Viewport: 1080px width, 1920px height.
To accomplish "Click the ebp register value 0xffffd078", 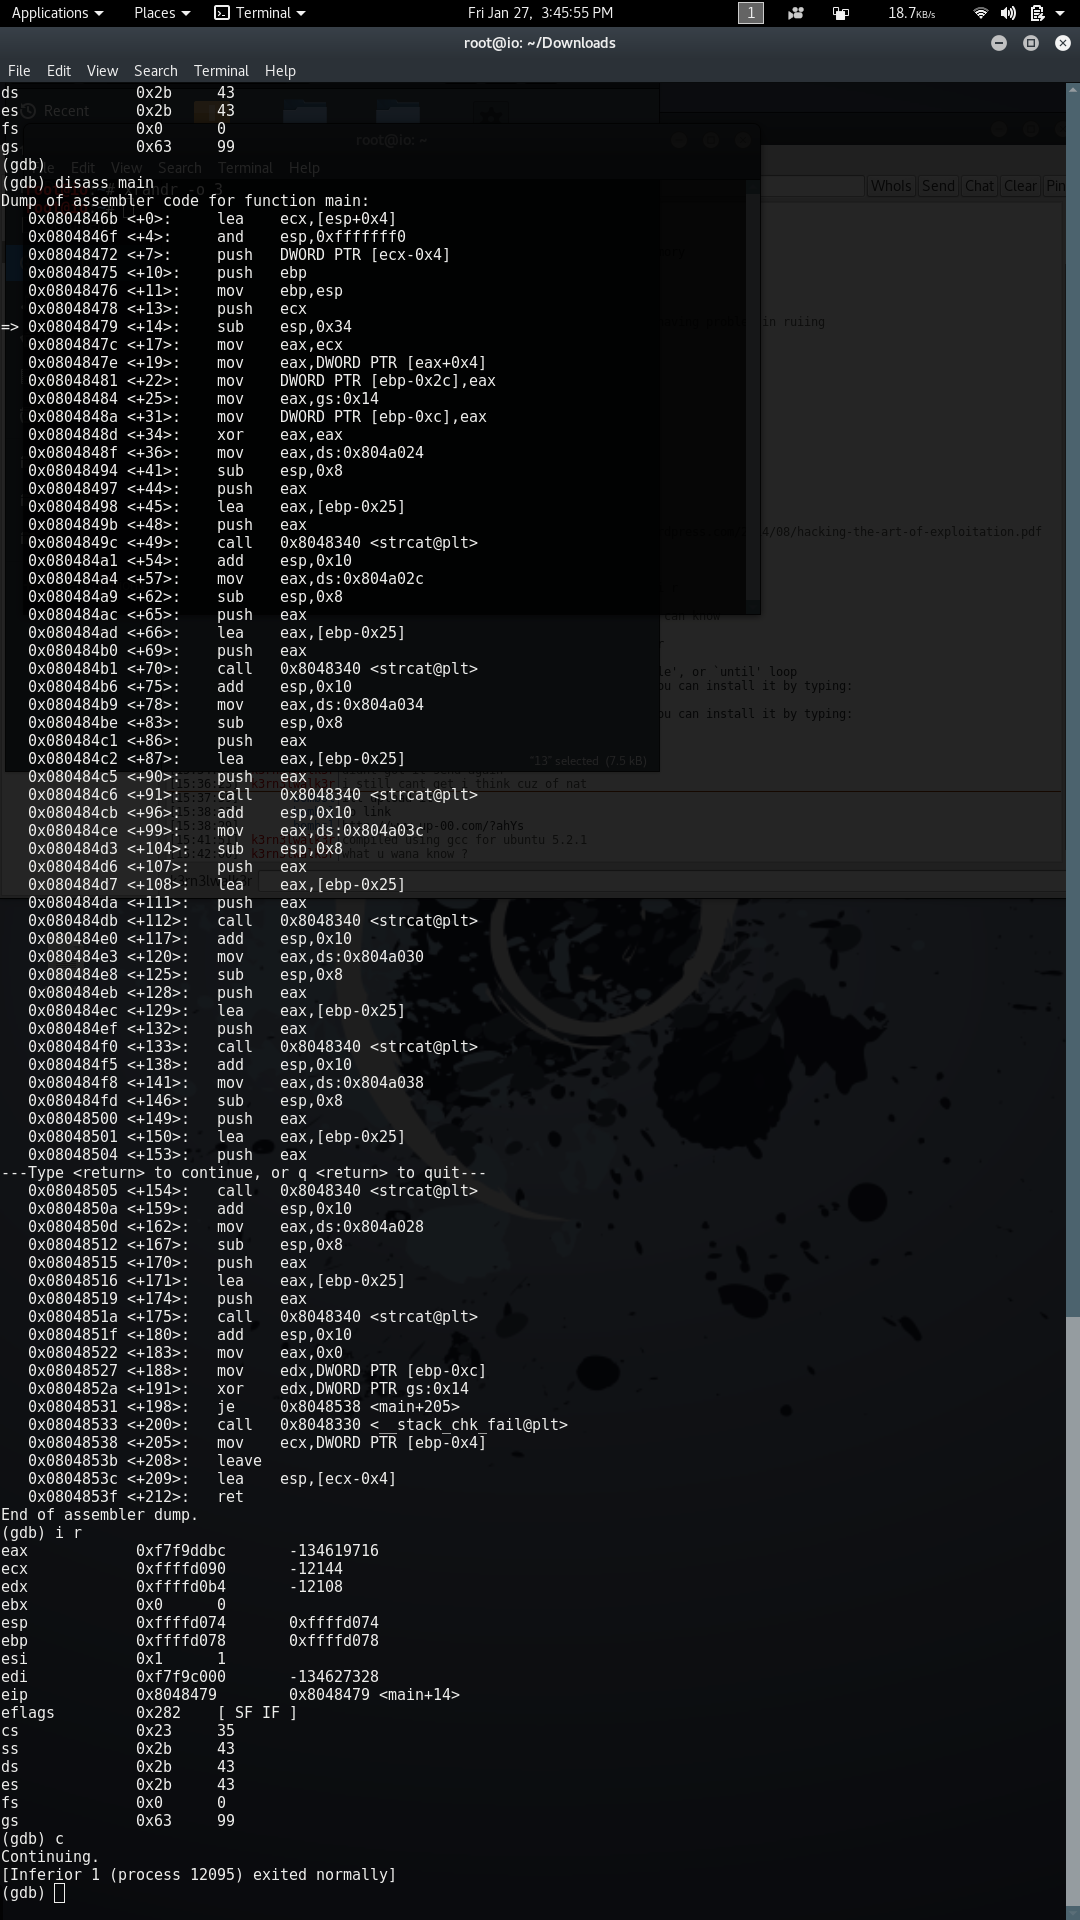I will tap(181, 1641).
